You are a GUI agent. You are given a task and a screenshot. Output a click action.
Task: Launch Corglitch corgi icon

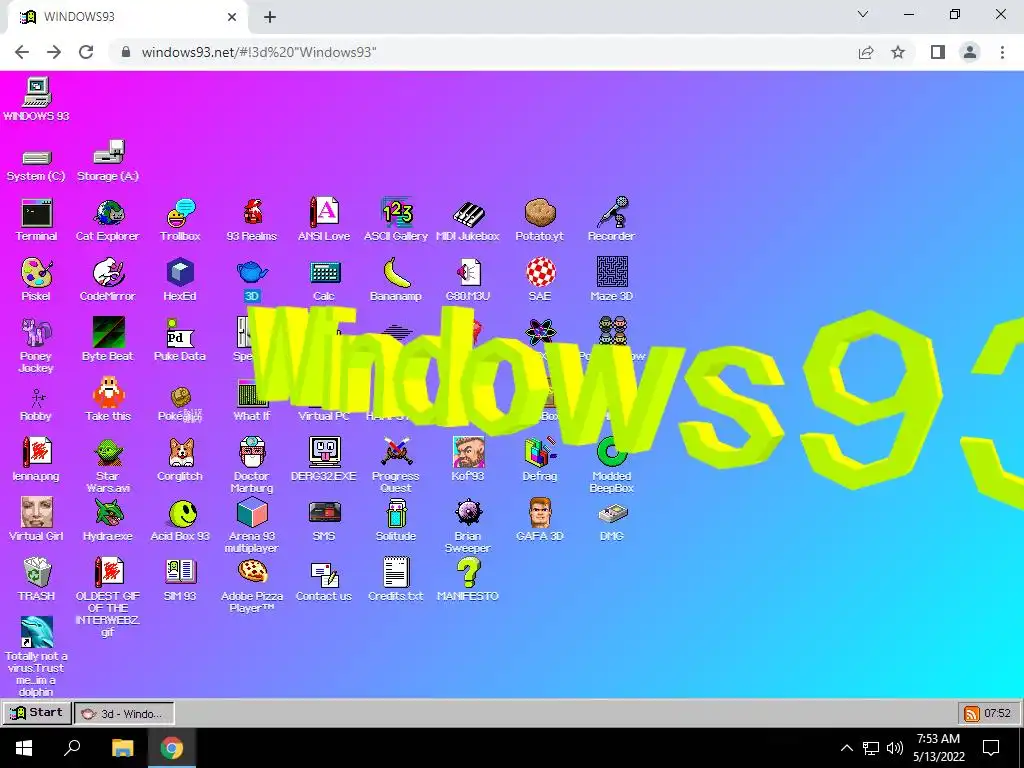coord(180,452)
